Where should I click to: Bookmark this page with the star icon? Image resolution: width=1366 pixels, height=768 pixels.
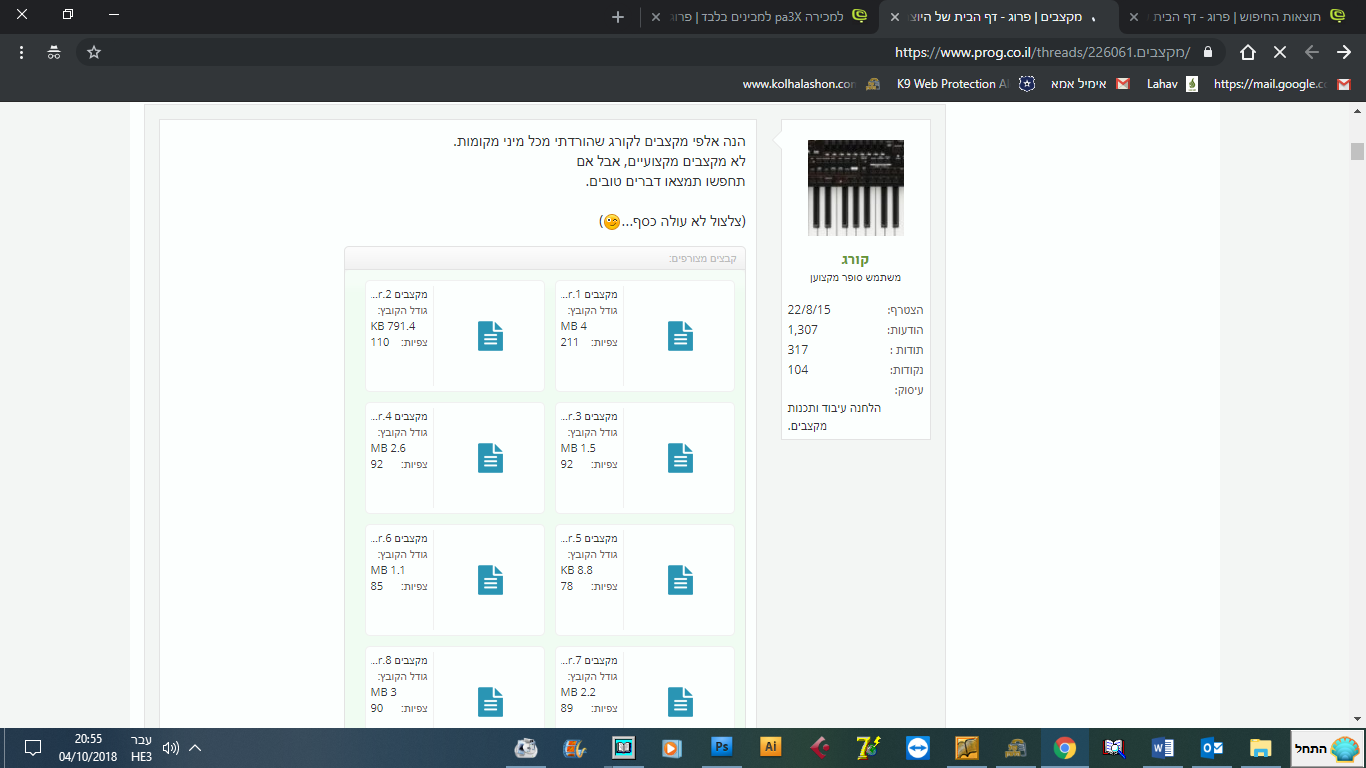(x=94, y=52)
